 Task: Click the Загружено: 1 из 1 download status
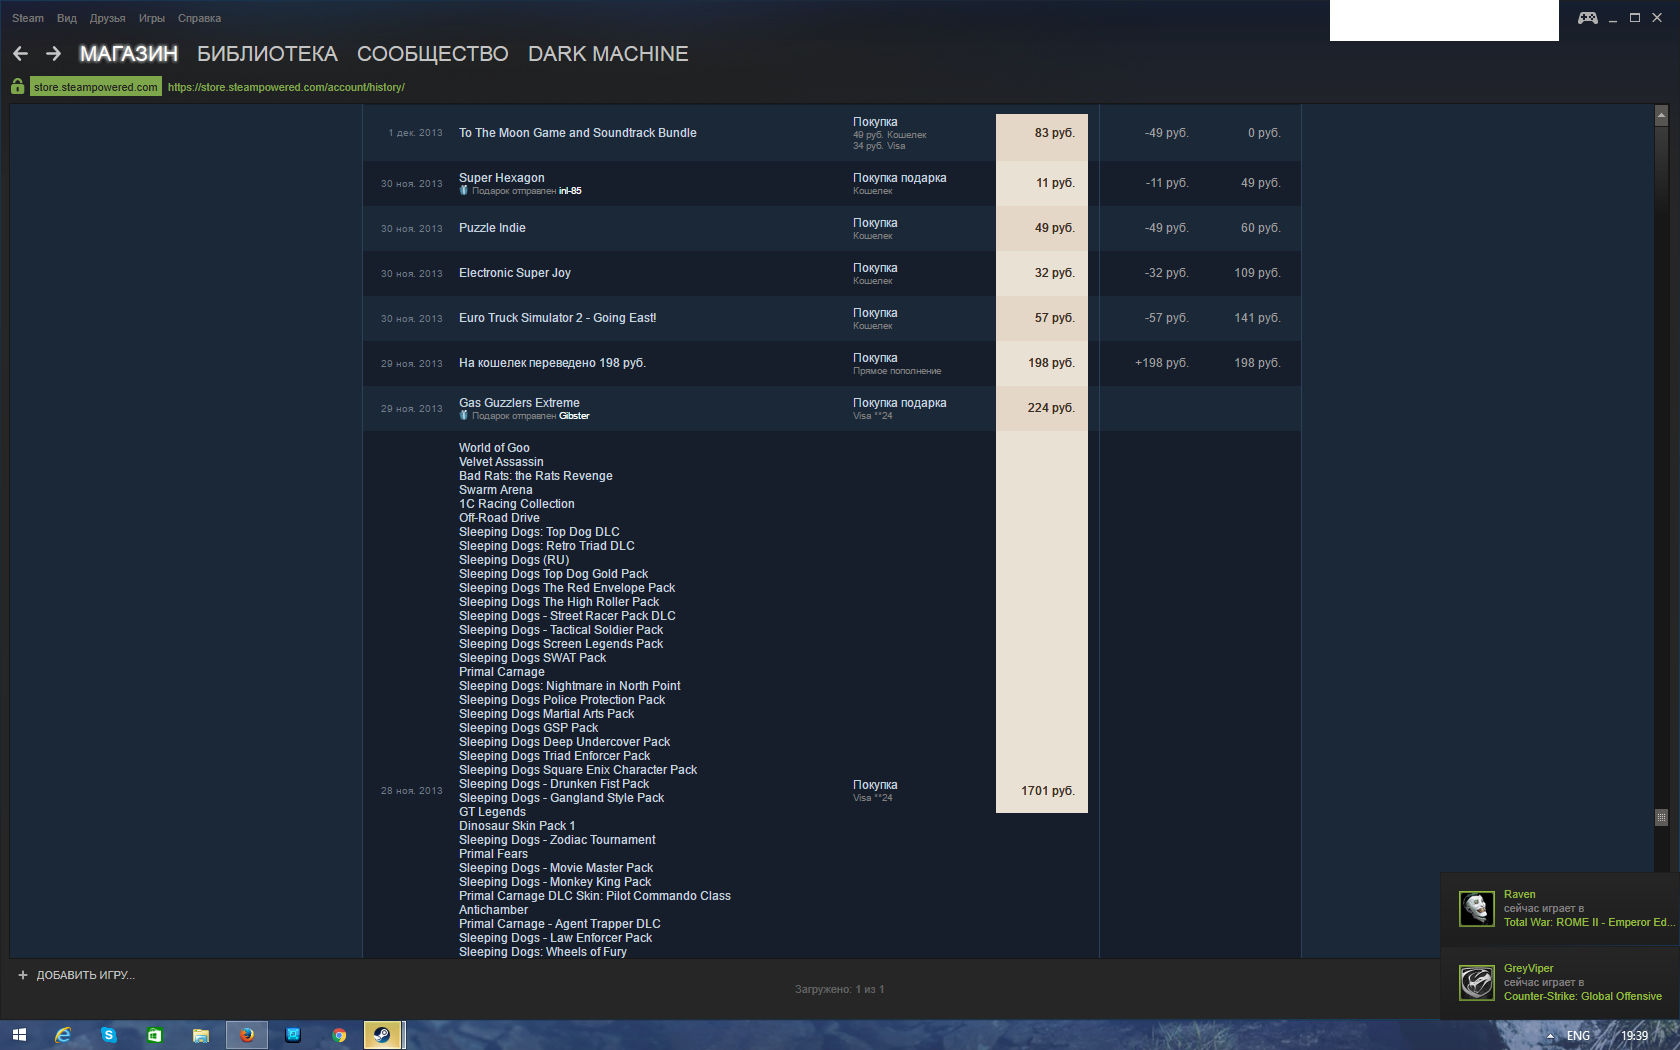coord(840,989)
